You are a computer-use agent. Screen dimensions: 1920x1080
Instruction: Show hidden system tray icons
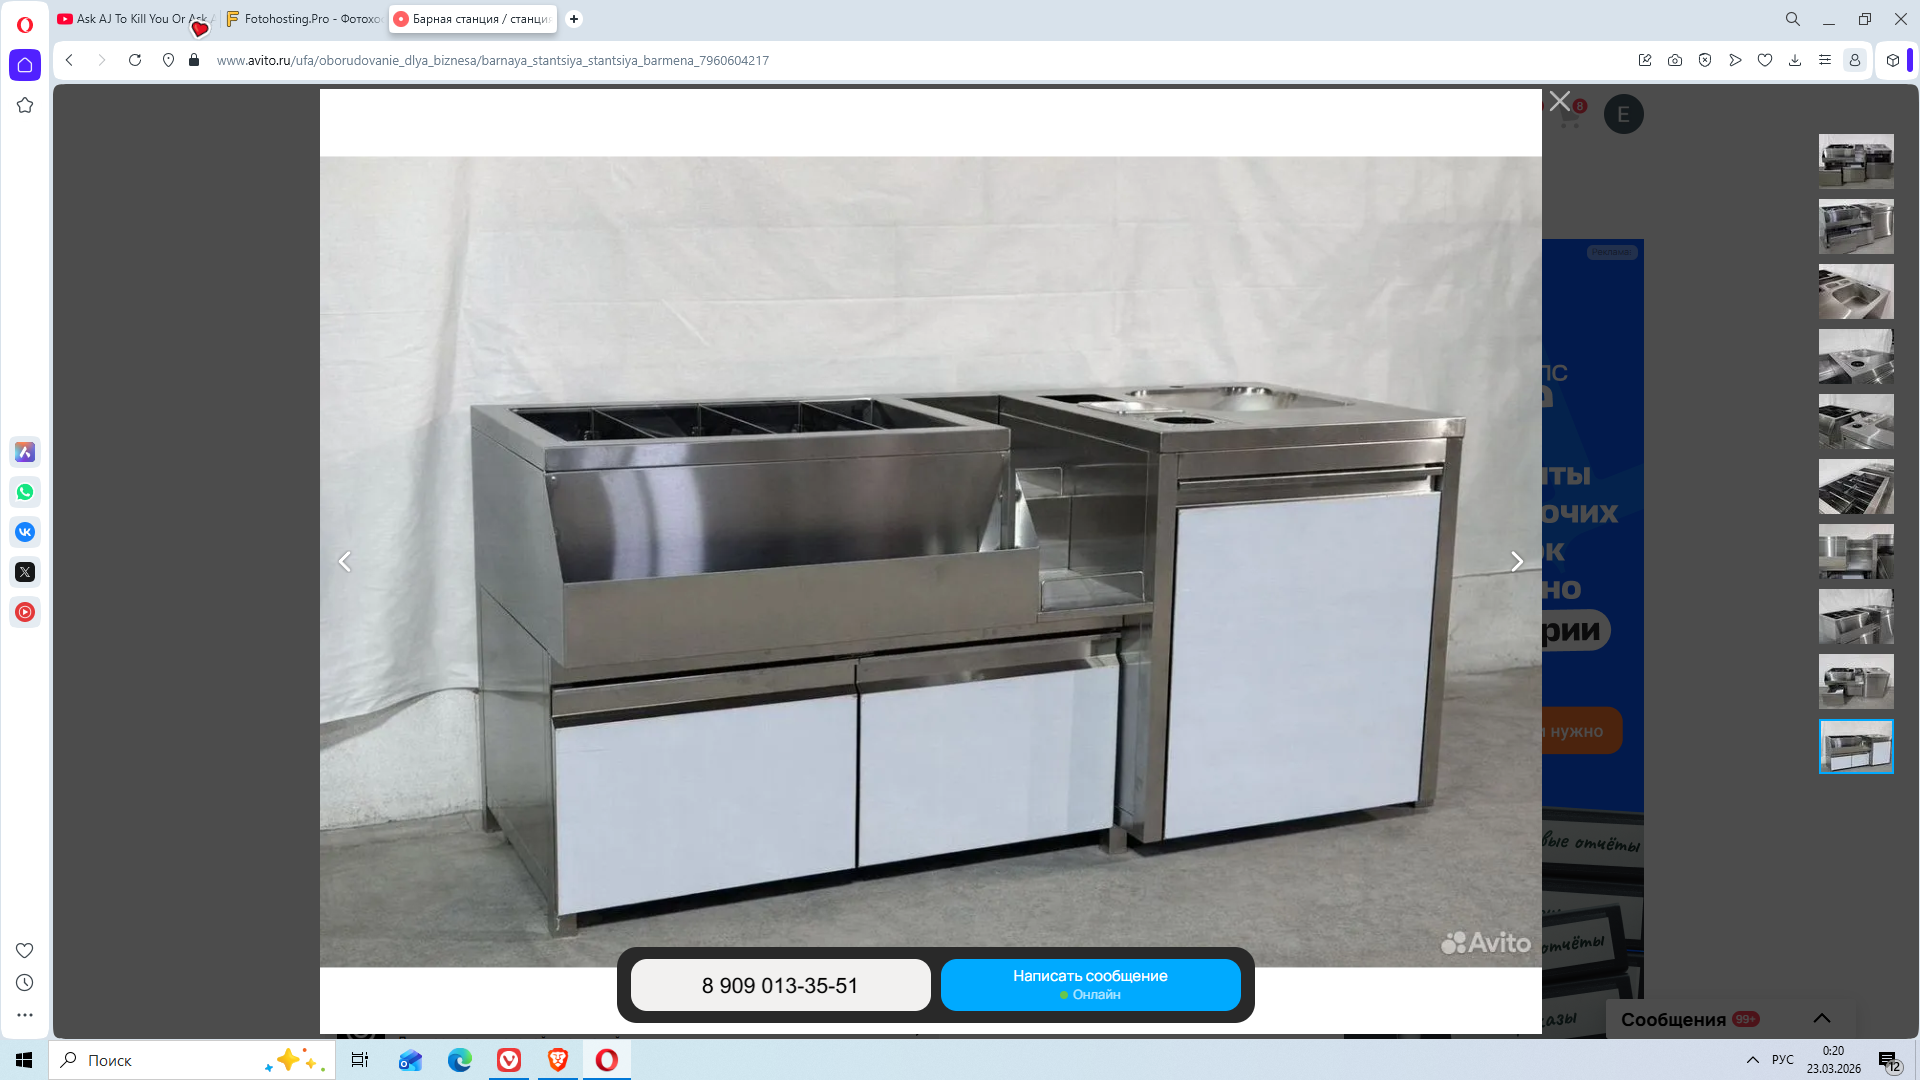1752,1060
